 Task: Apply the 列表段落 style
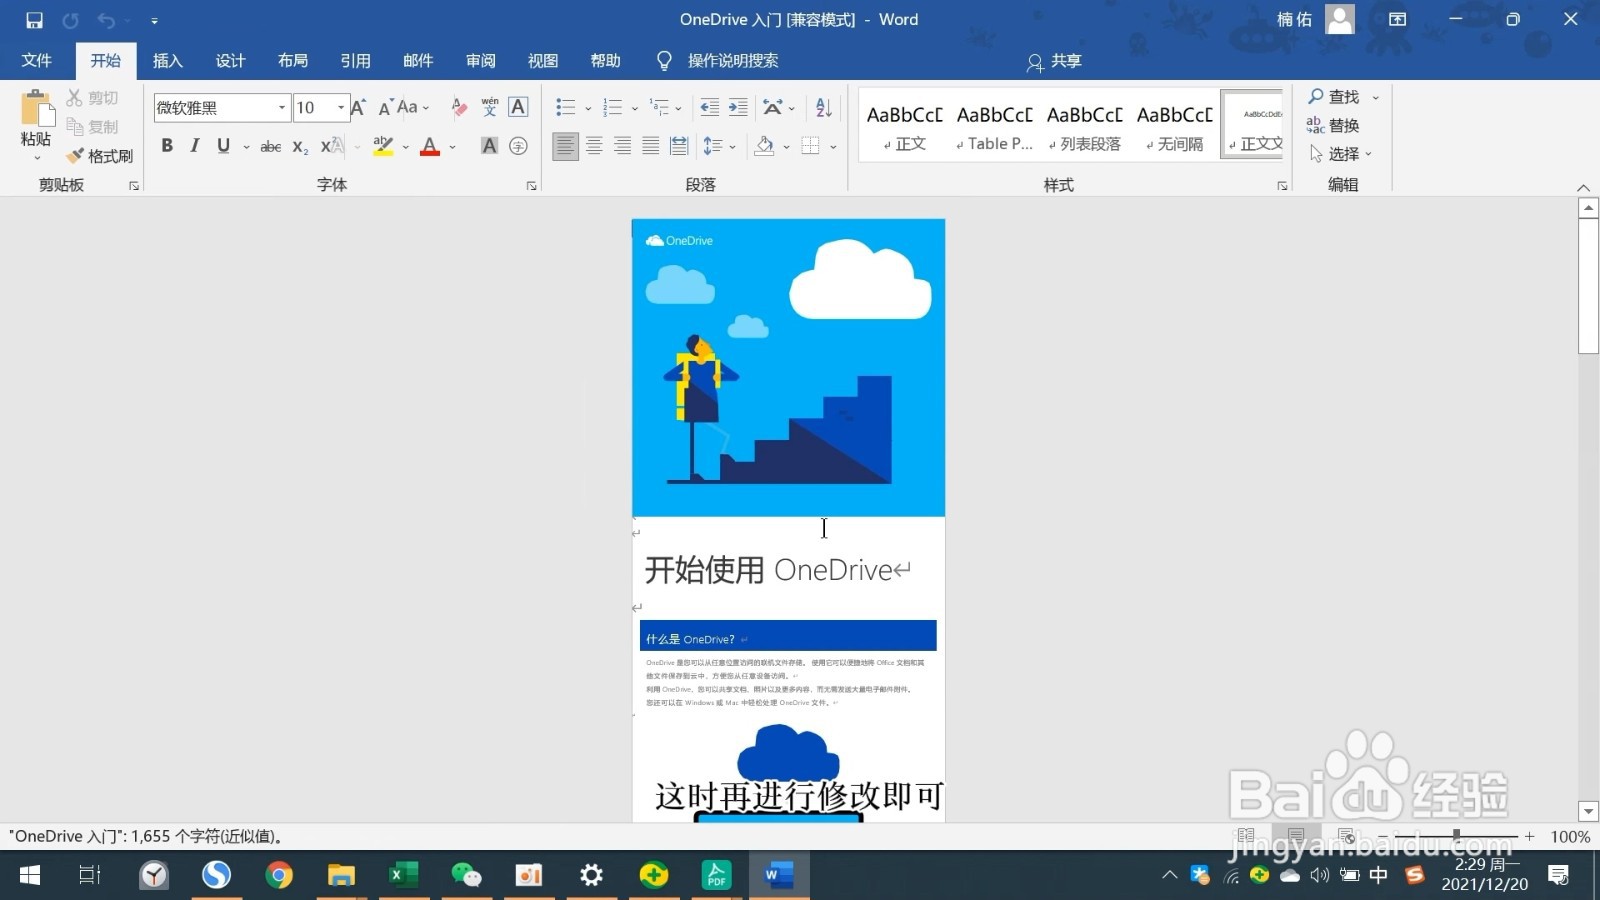pos(1085,126)
